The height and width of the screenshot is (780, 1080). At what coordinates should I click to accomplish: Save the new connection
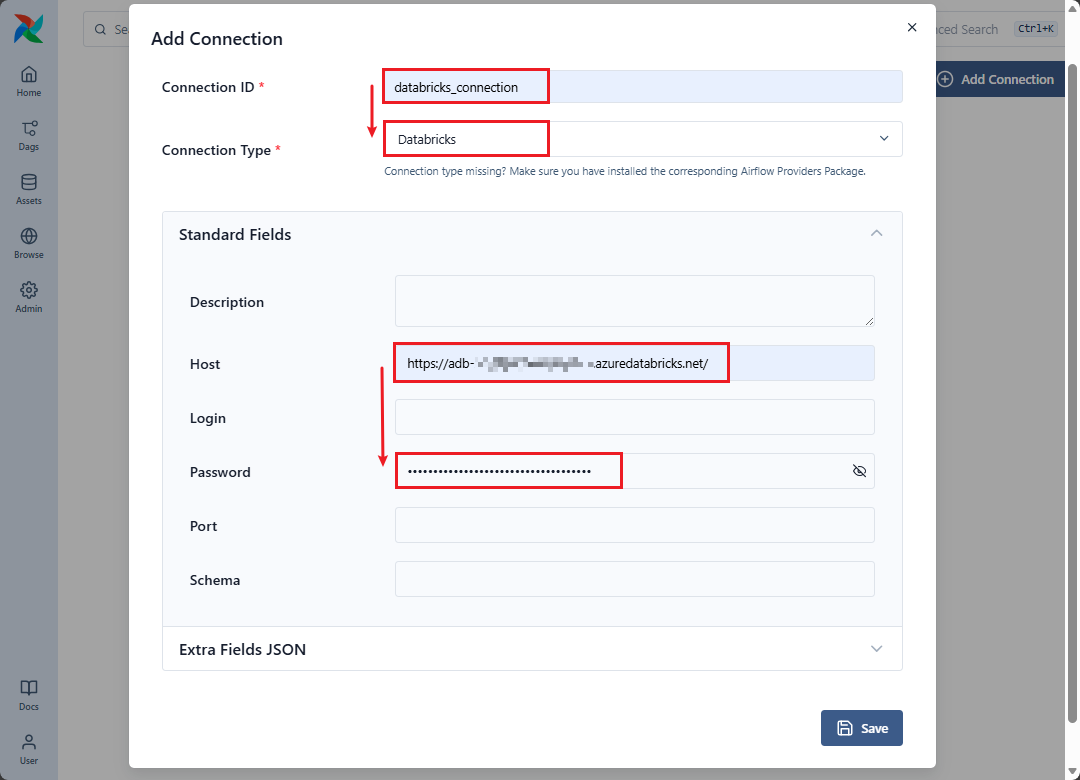[861, 728]
